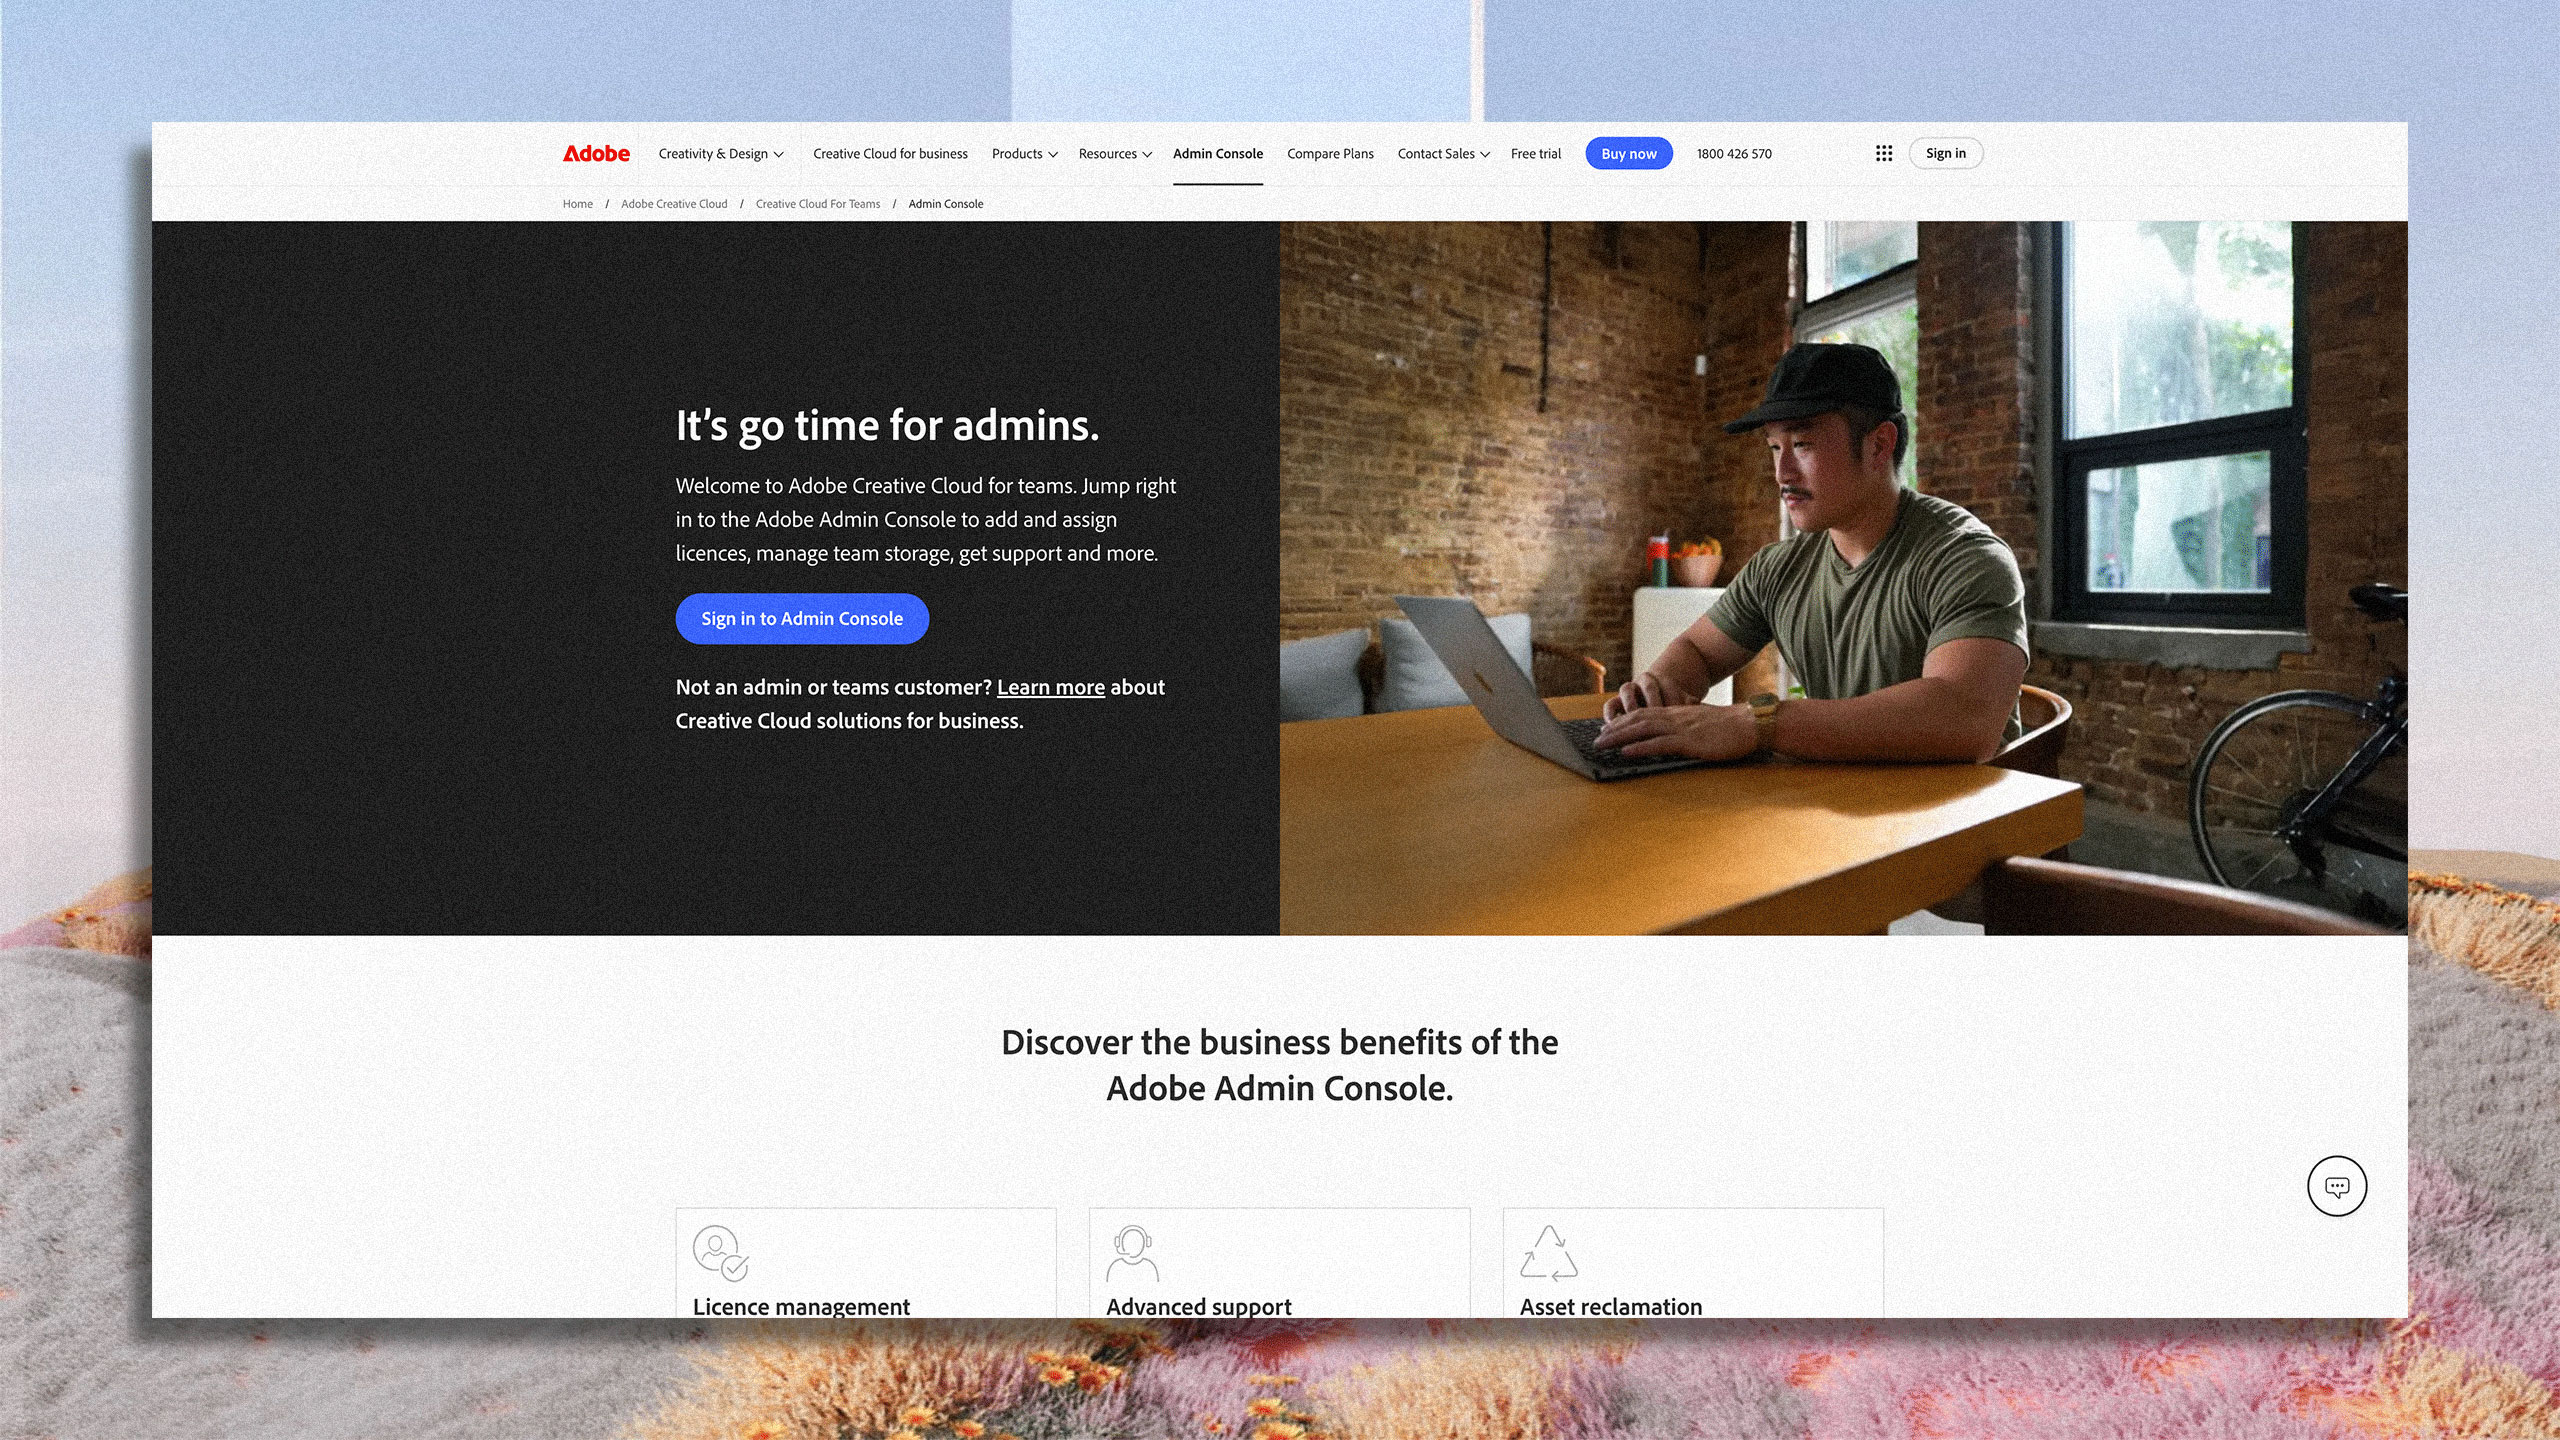Select the Admin Console nav tab

pos(1217,153)
